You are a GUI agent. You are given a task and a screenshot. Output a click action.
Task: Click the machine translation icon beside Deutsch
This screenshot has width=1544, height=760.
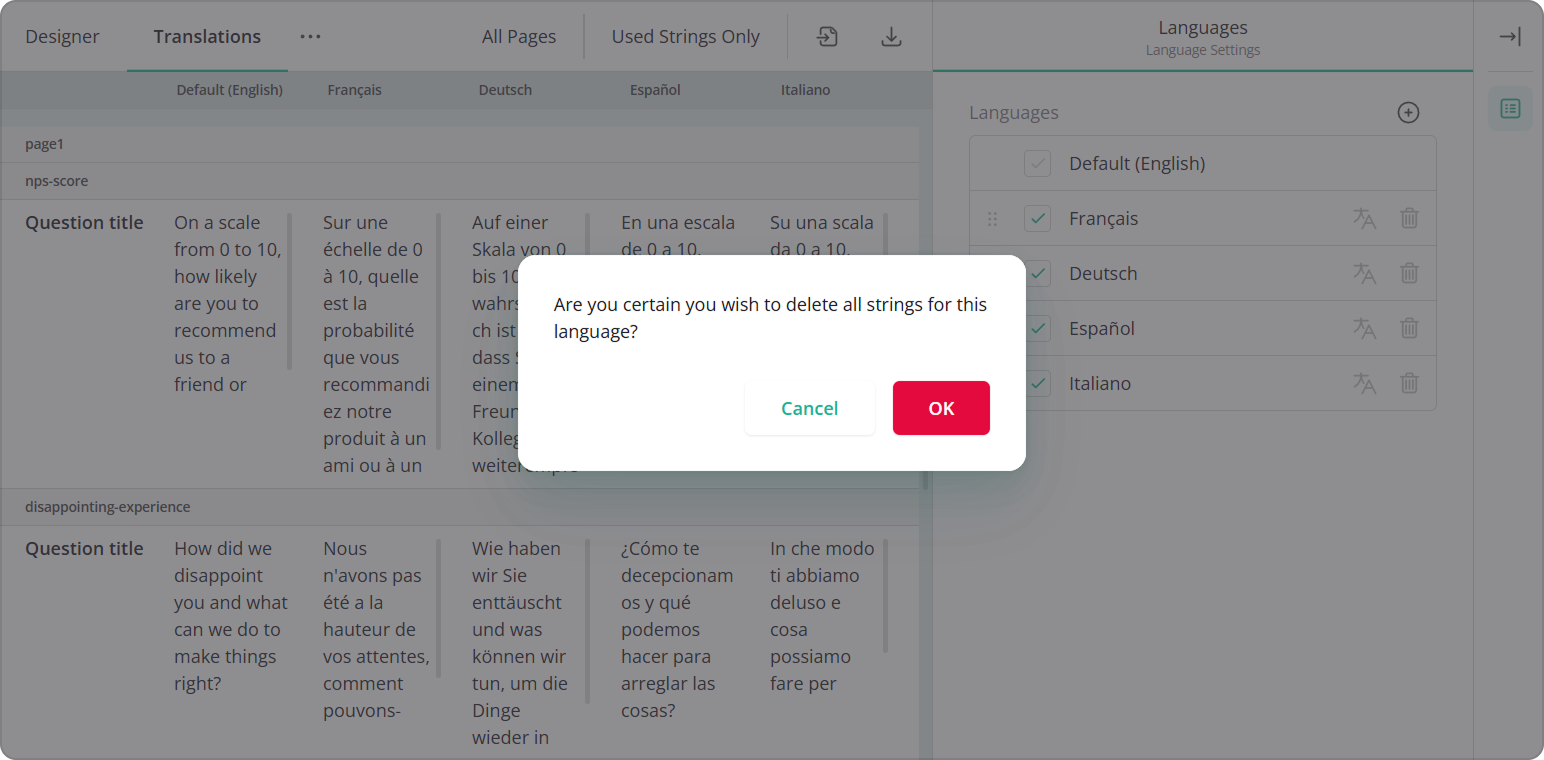pyautogui.click(x=1364, y=273)
